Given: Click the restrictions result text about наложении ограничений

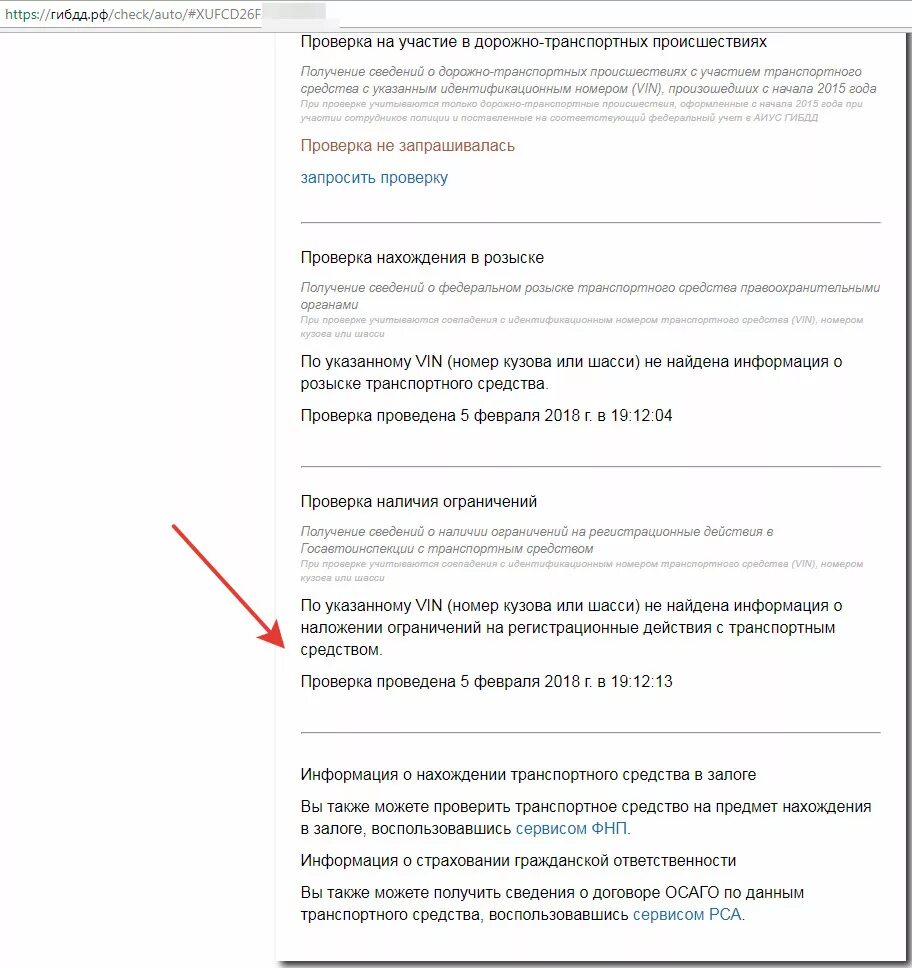Looking at the screenshot, I should (571, 627).
